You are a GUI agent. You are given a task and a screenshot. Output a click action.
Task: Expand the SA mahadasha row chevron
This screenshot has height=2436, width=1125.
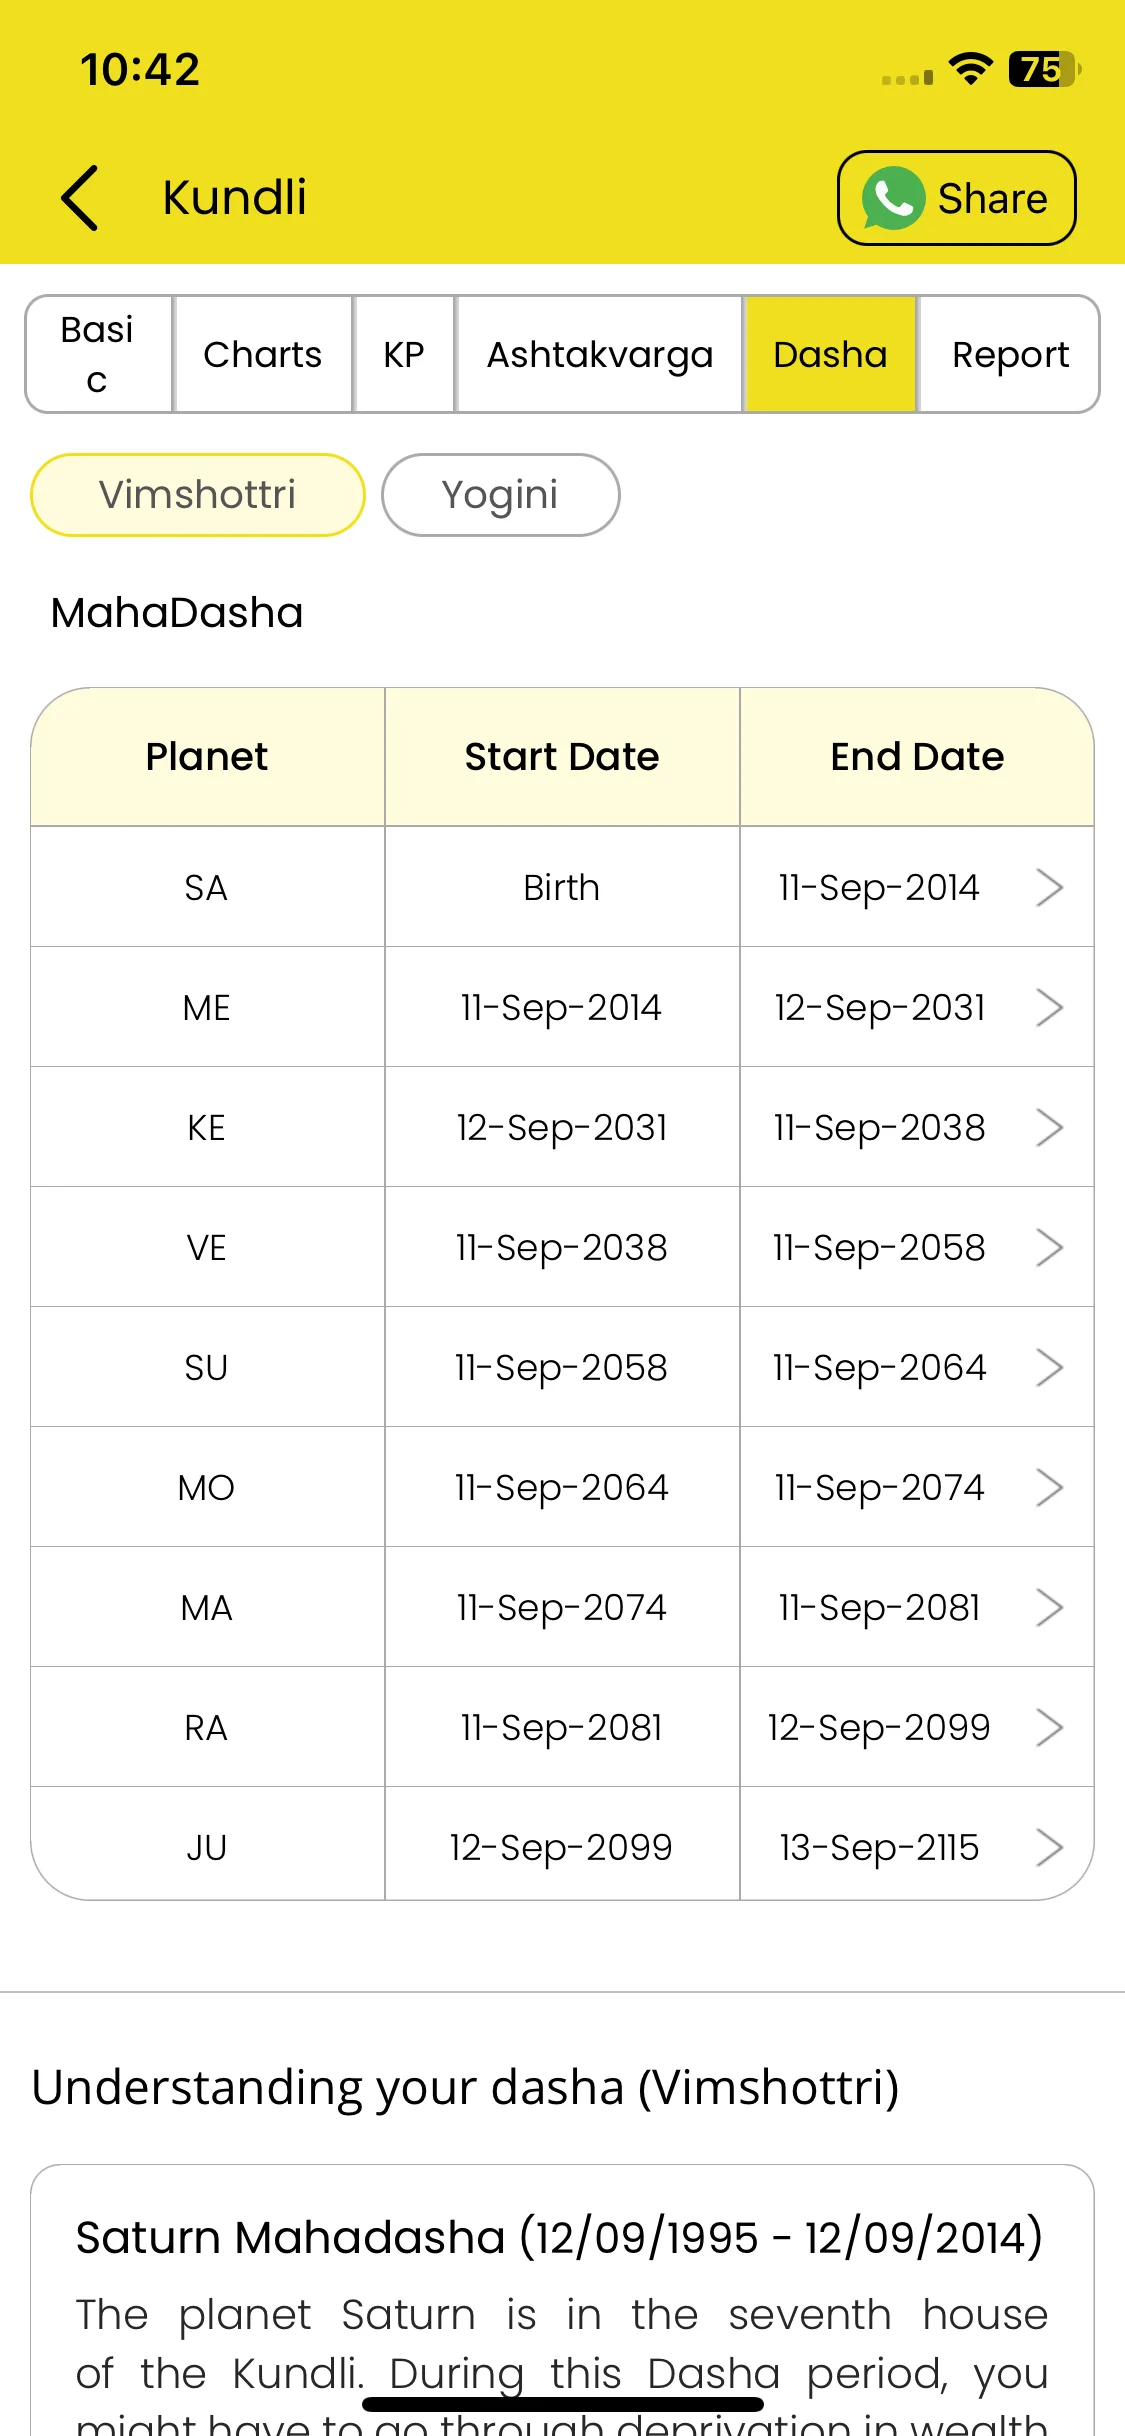[x=1049, y=887]
